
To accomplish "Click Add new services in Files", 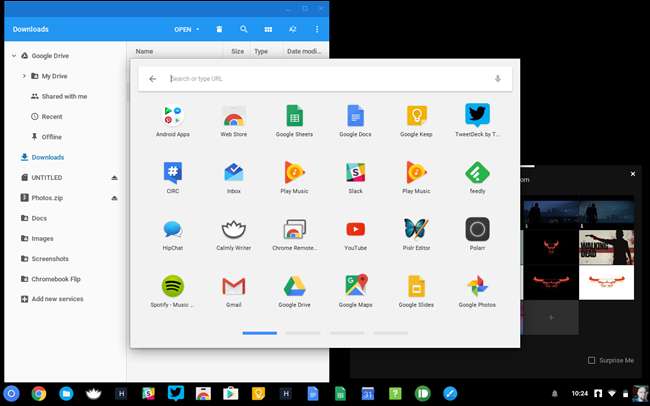I will [x=57, y=299].
